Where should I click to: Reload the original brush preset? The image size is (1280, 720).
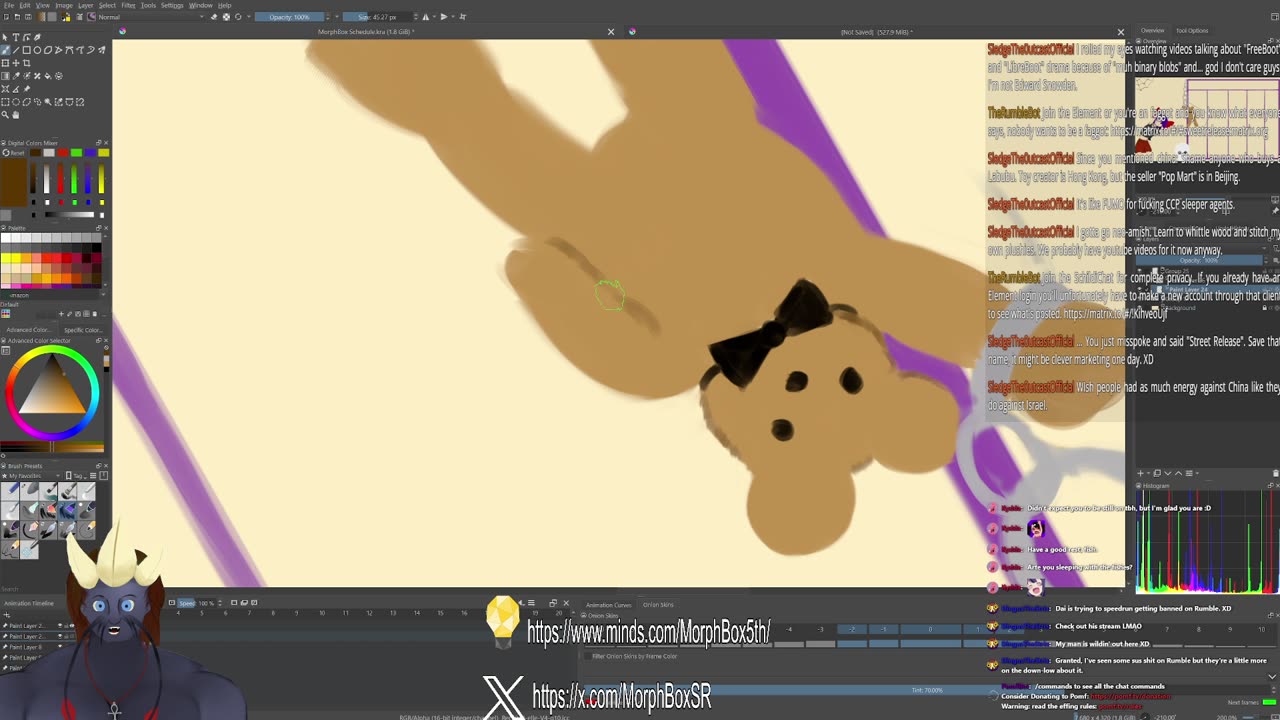click(238, 17)
